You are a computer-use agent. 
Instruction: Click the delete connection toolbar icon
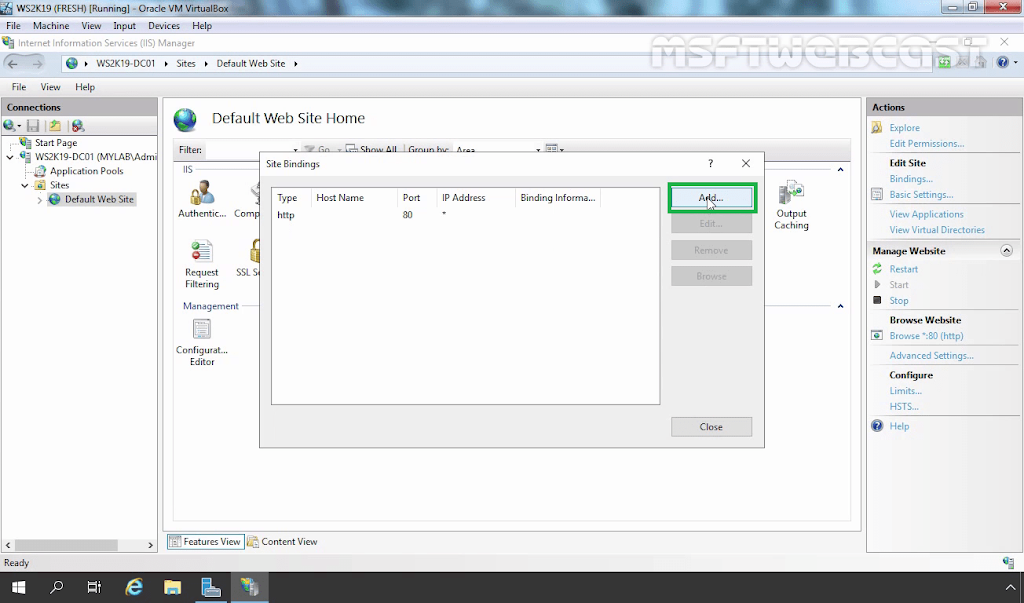78,125
